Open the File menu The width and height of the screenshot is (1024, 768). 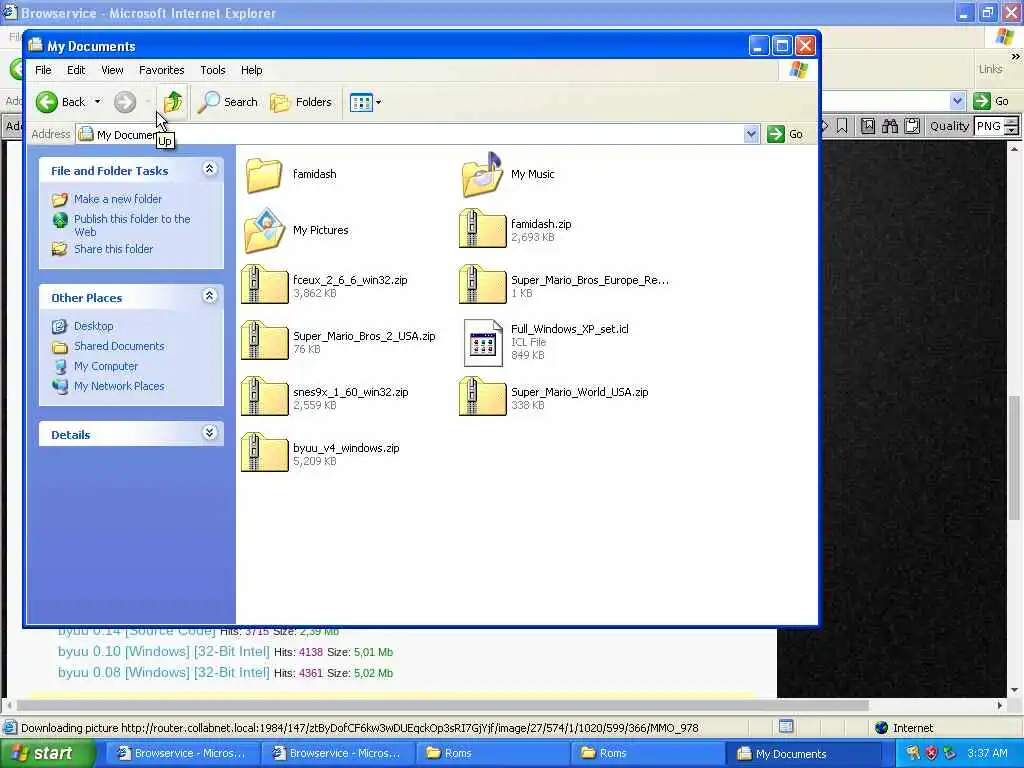tap(43, 70)
